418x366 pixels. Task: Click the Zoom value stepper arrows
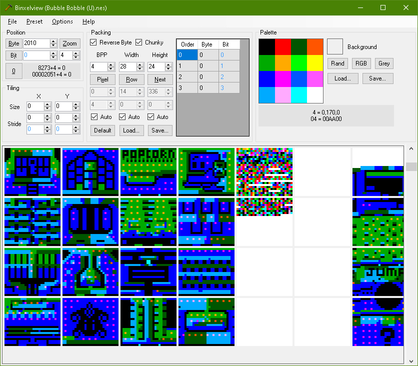(x=76, y=55)
